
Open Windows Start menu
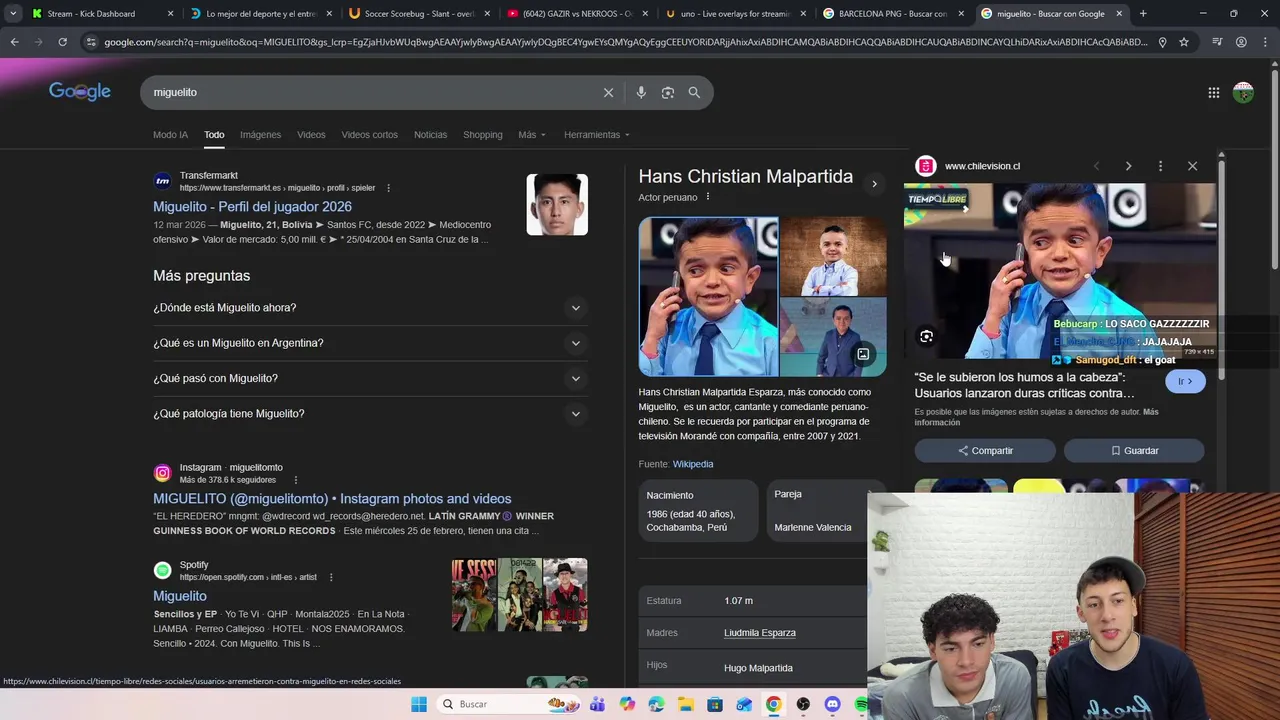click(x=419, y=704)
